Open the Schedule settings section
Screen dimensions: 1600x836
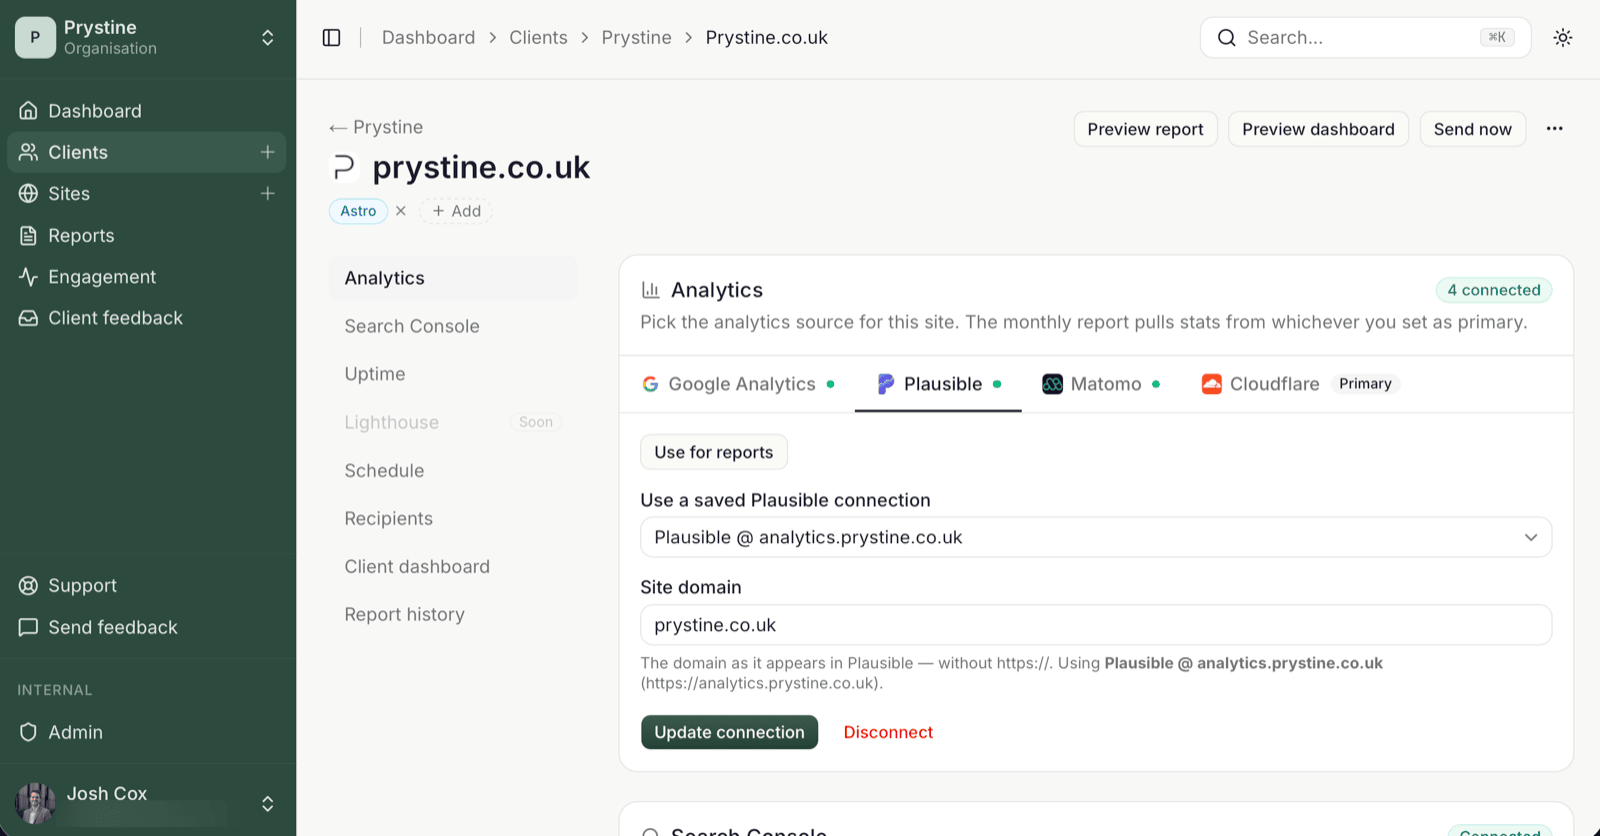453,470
